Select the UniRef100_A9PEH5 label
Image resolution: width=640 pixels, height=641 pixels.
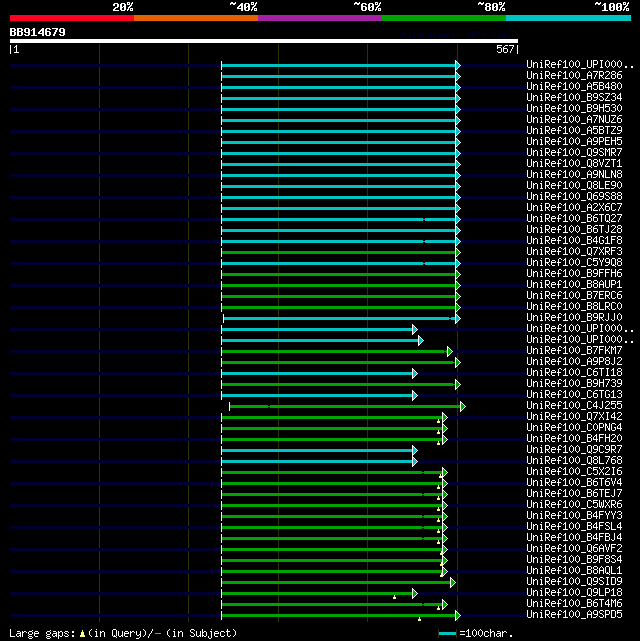[574, 142]
